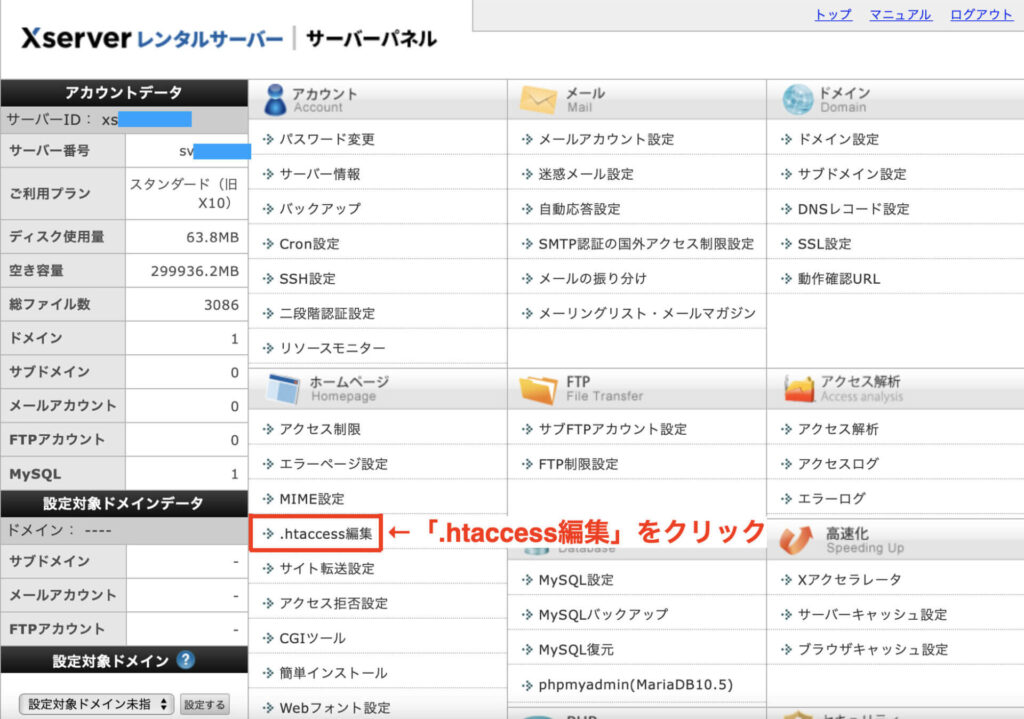Open DNSレコード設定
Image resolution: width=1024 pixels, height=719 pixels.
[853, 209]
